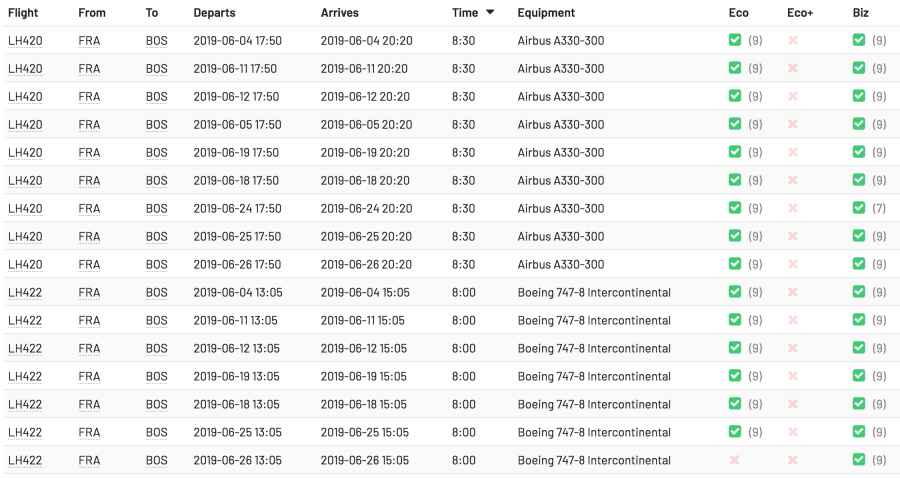Open the LH422 link departing 2019-06-25

tap(25, 432)
